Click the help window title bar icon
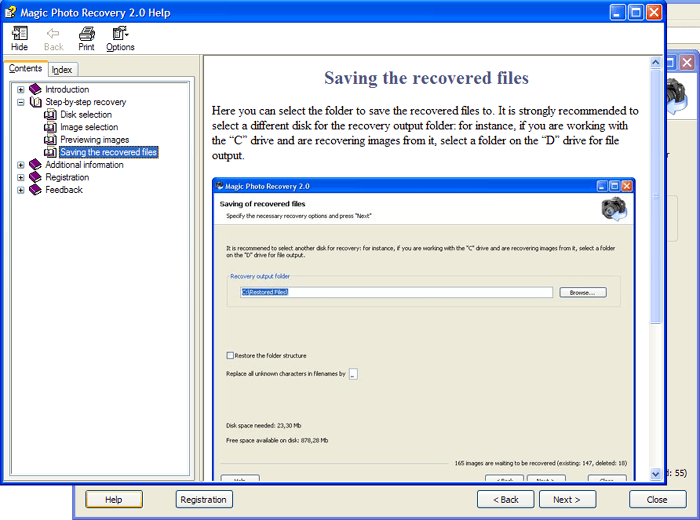 pyautogui.click(x=11, y=12)
